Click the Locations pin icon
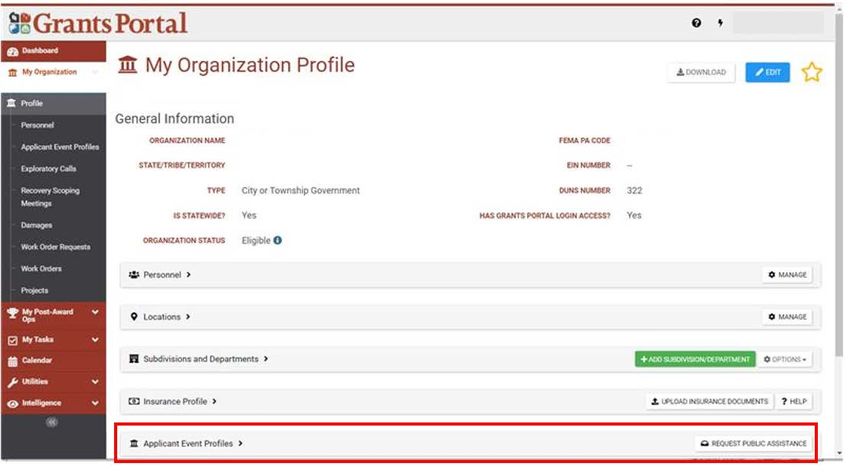This screenshot has width=850, height=473. click(x=134, y=316)
